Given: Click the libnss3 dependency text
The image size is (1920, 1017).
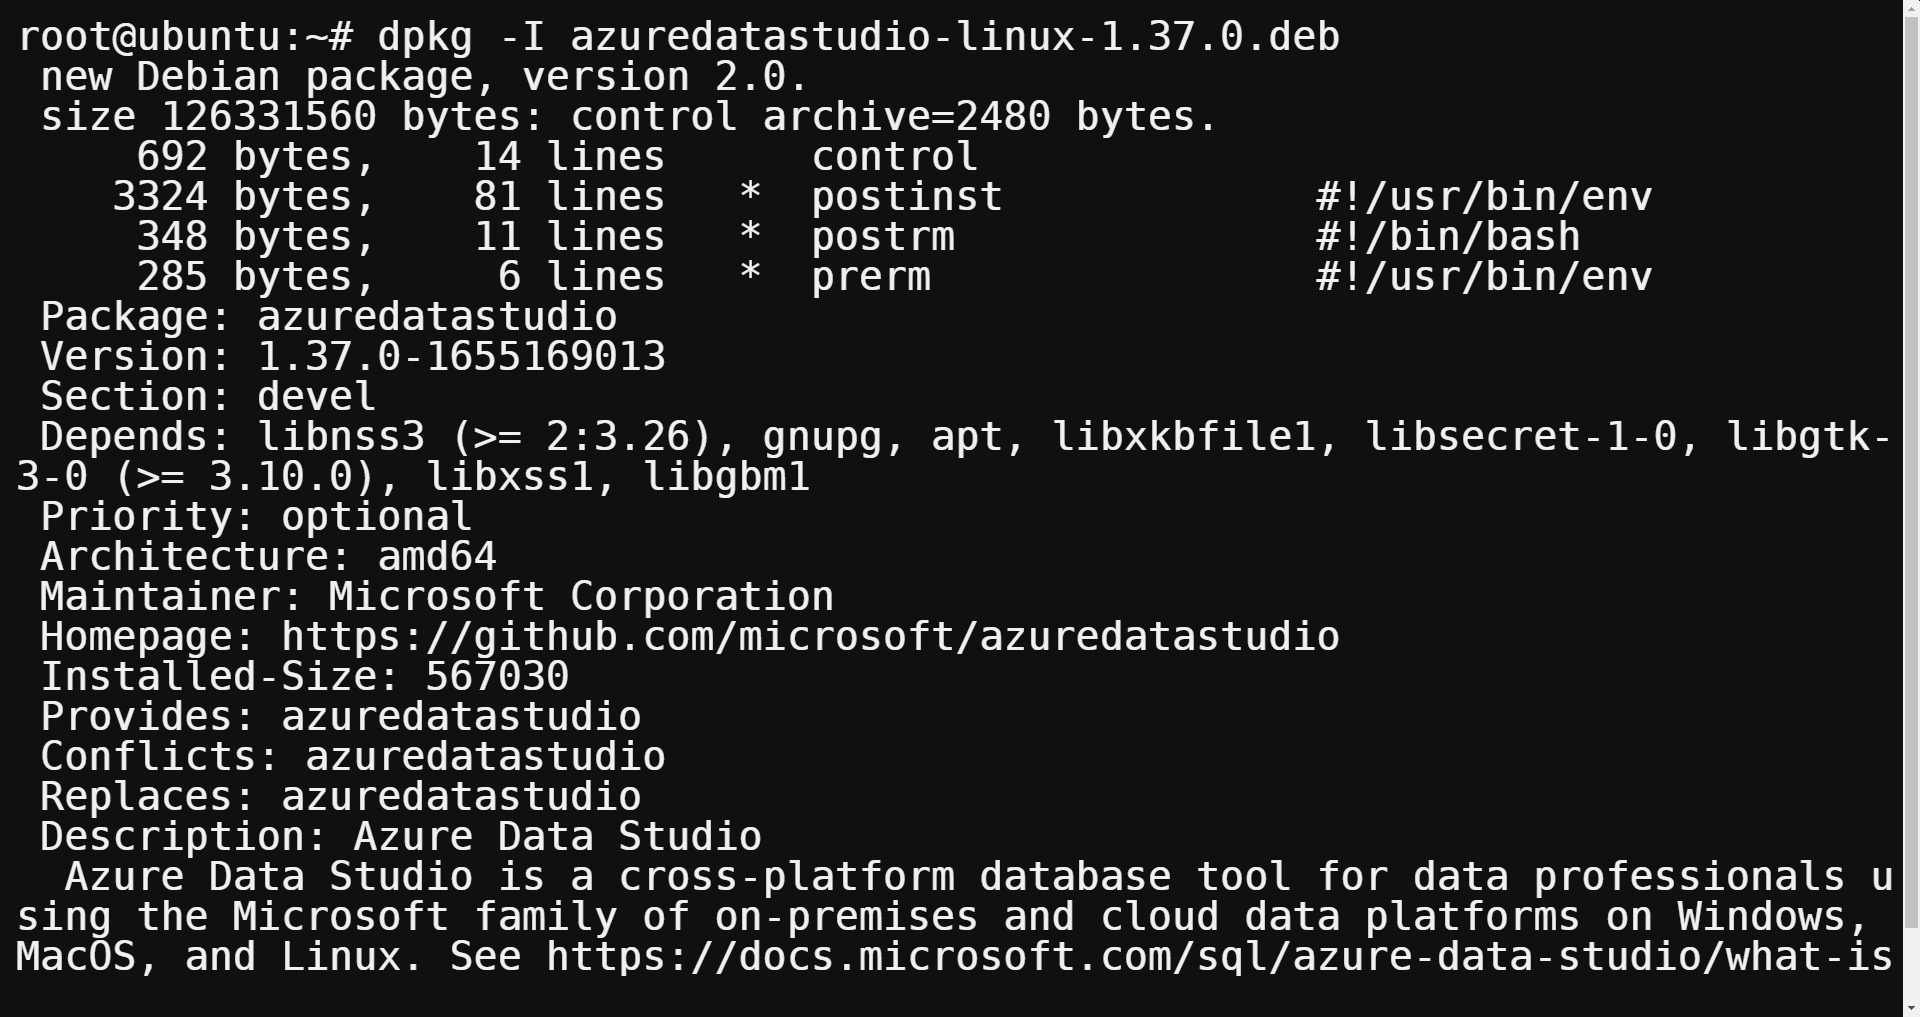Looking at the screenshot, I should tap(340, 437).
